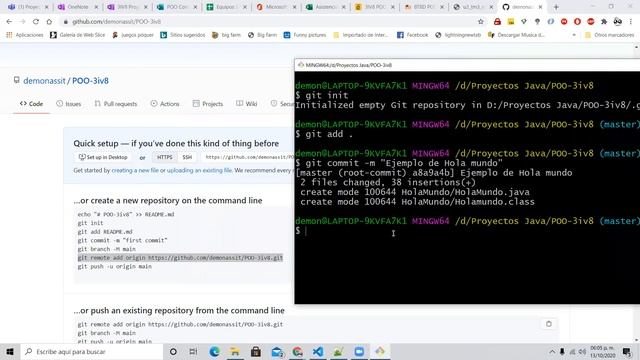Viewport: 640px width, 360px height.
Task: Click Set up in Desktop button
Action: pyautogui.click(x=103, y=157)
